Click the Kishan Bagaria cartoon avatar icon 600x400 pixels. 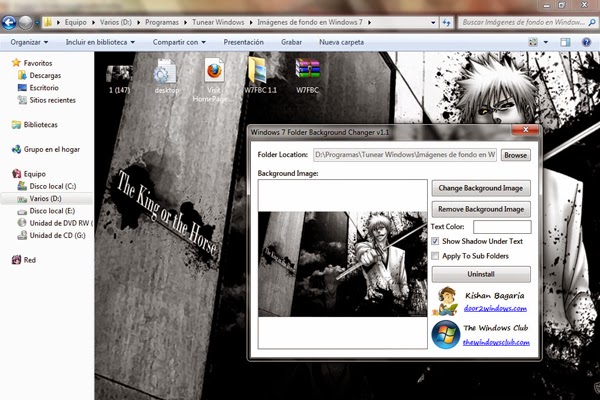446,301
